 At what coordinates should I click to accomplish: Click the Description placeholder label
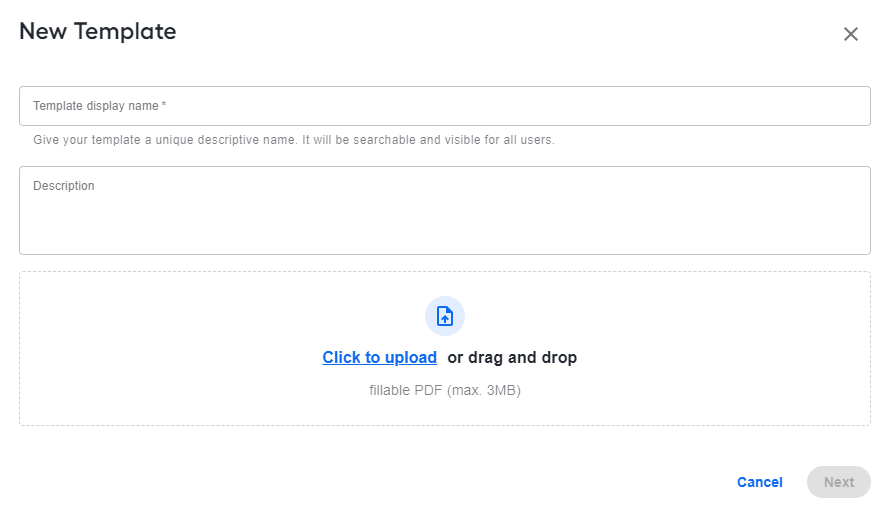click(x=64, y=185)
